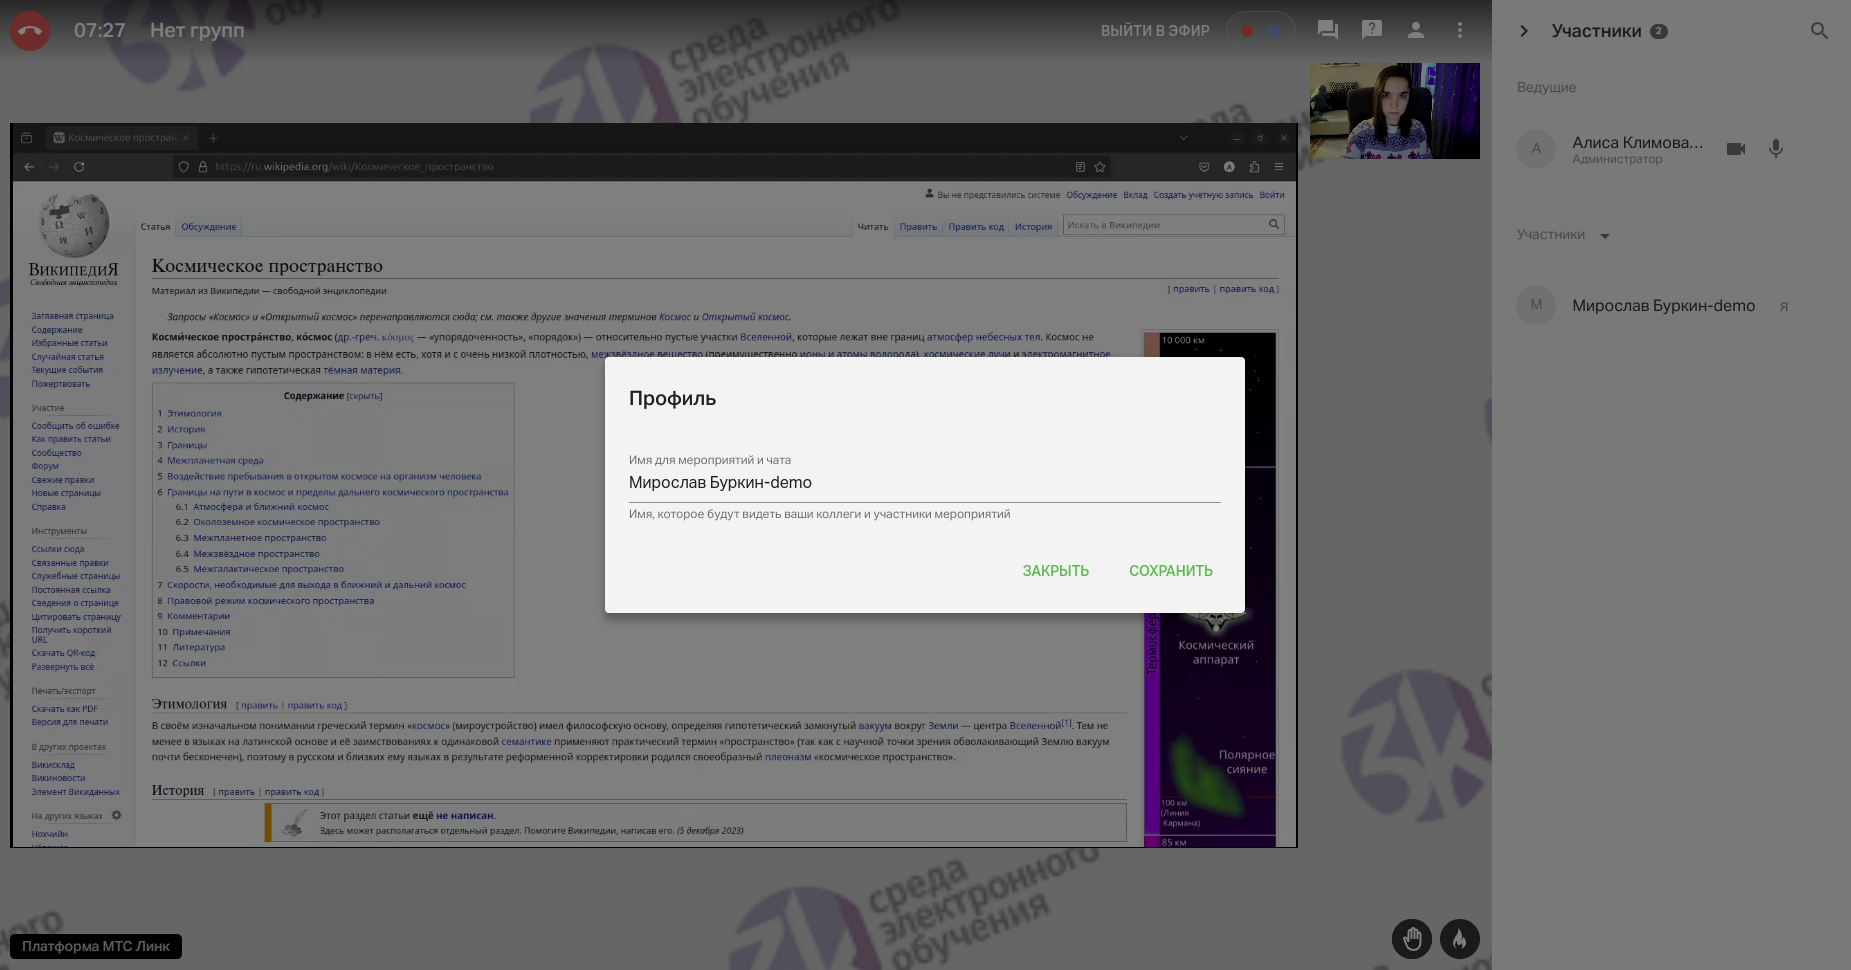
Task: Click the name input field in Профиль
Action: [923, 483]
